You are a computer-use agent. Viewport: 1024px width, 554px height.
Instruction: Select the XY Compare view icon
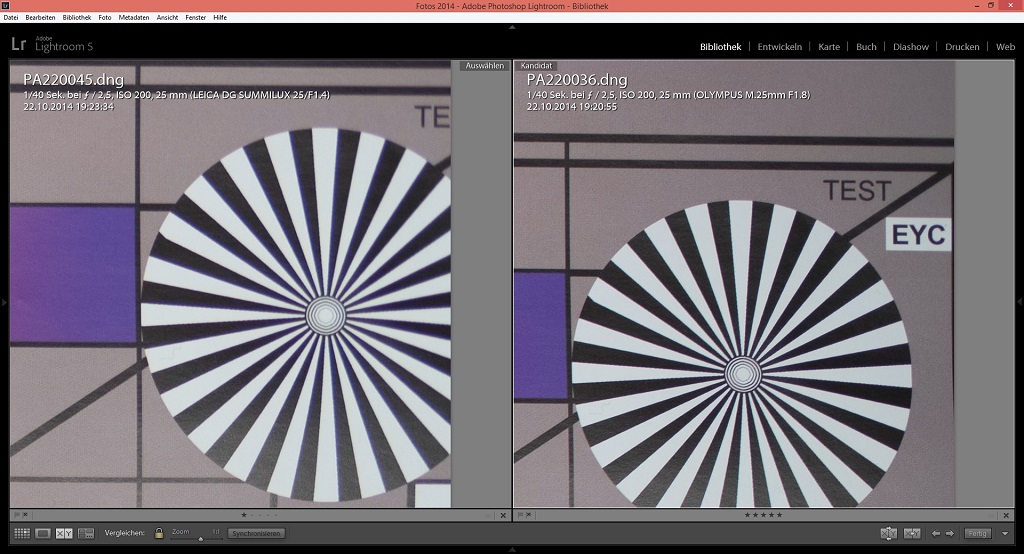(64, 534)
